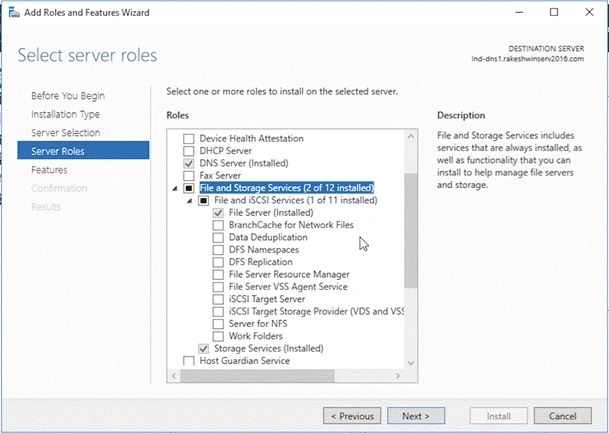The image size is (609, 433).
Task: Select the Work Folders label
Action: click(256, 336)
